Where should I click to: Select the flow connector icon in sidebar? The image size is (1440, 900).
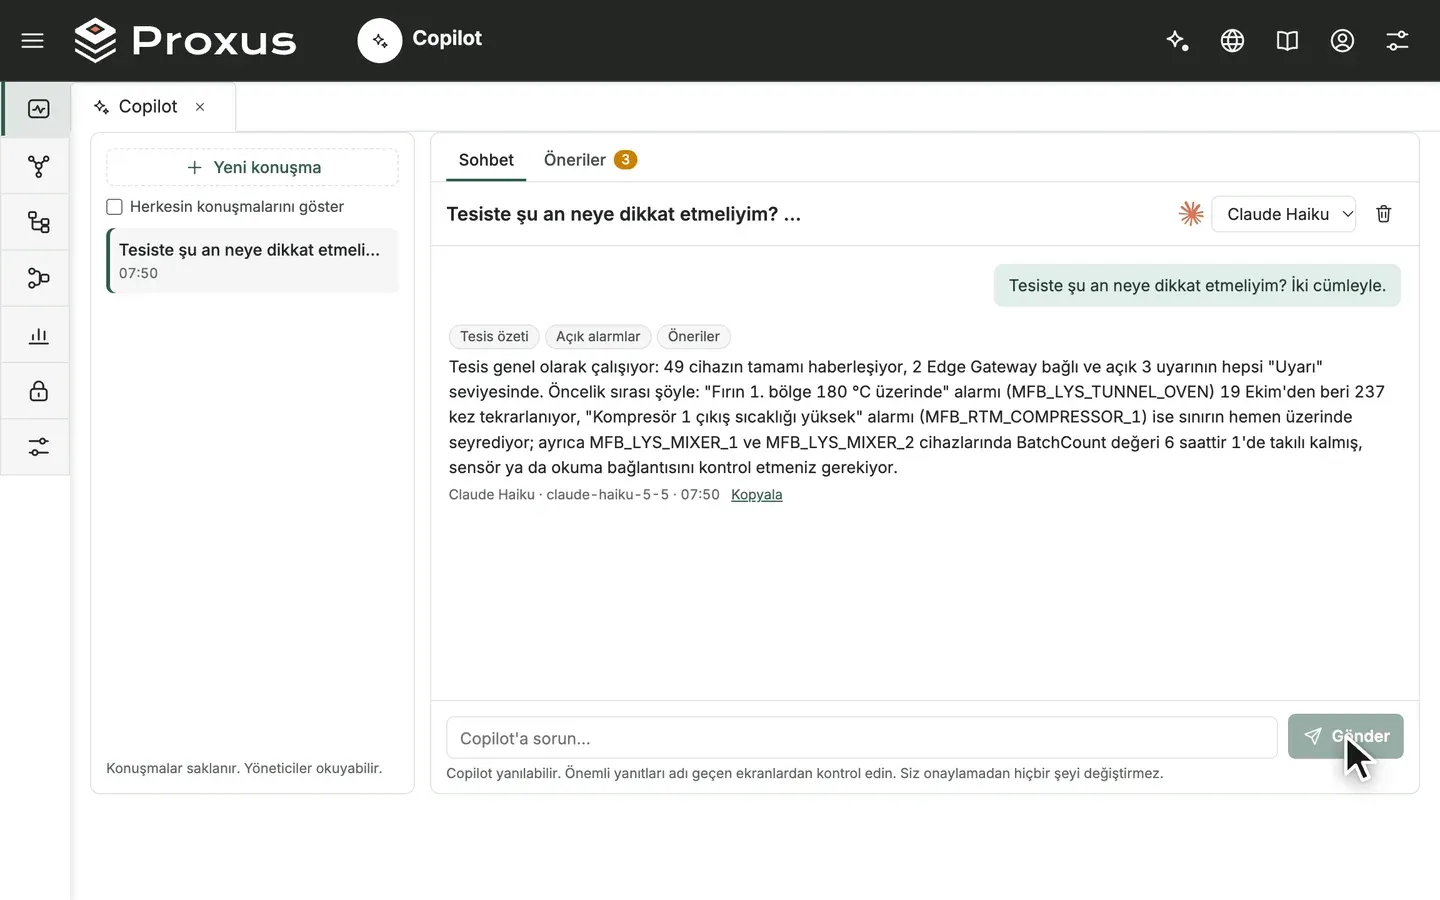point(38,278)
